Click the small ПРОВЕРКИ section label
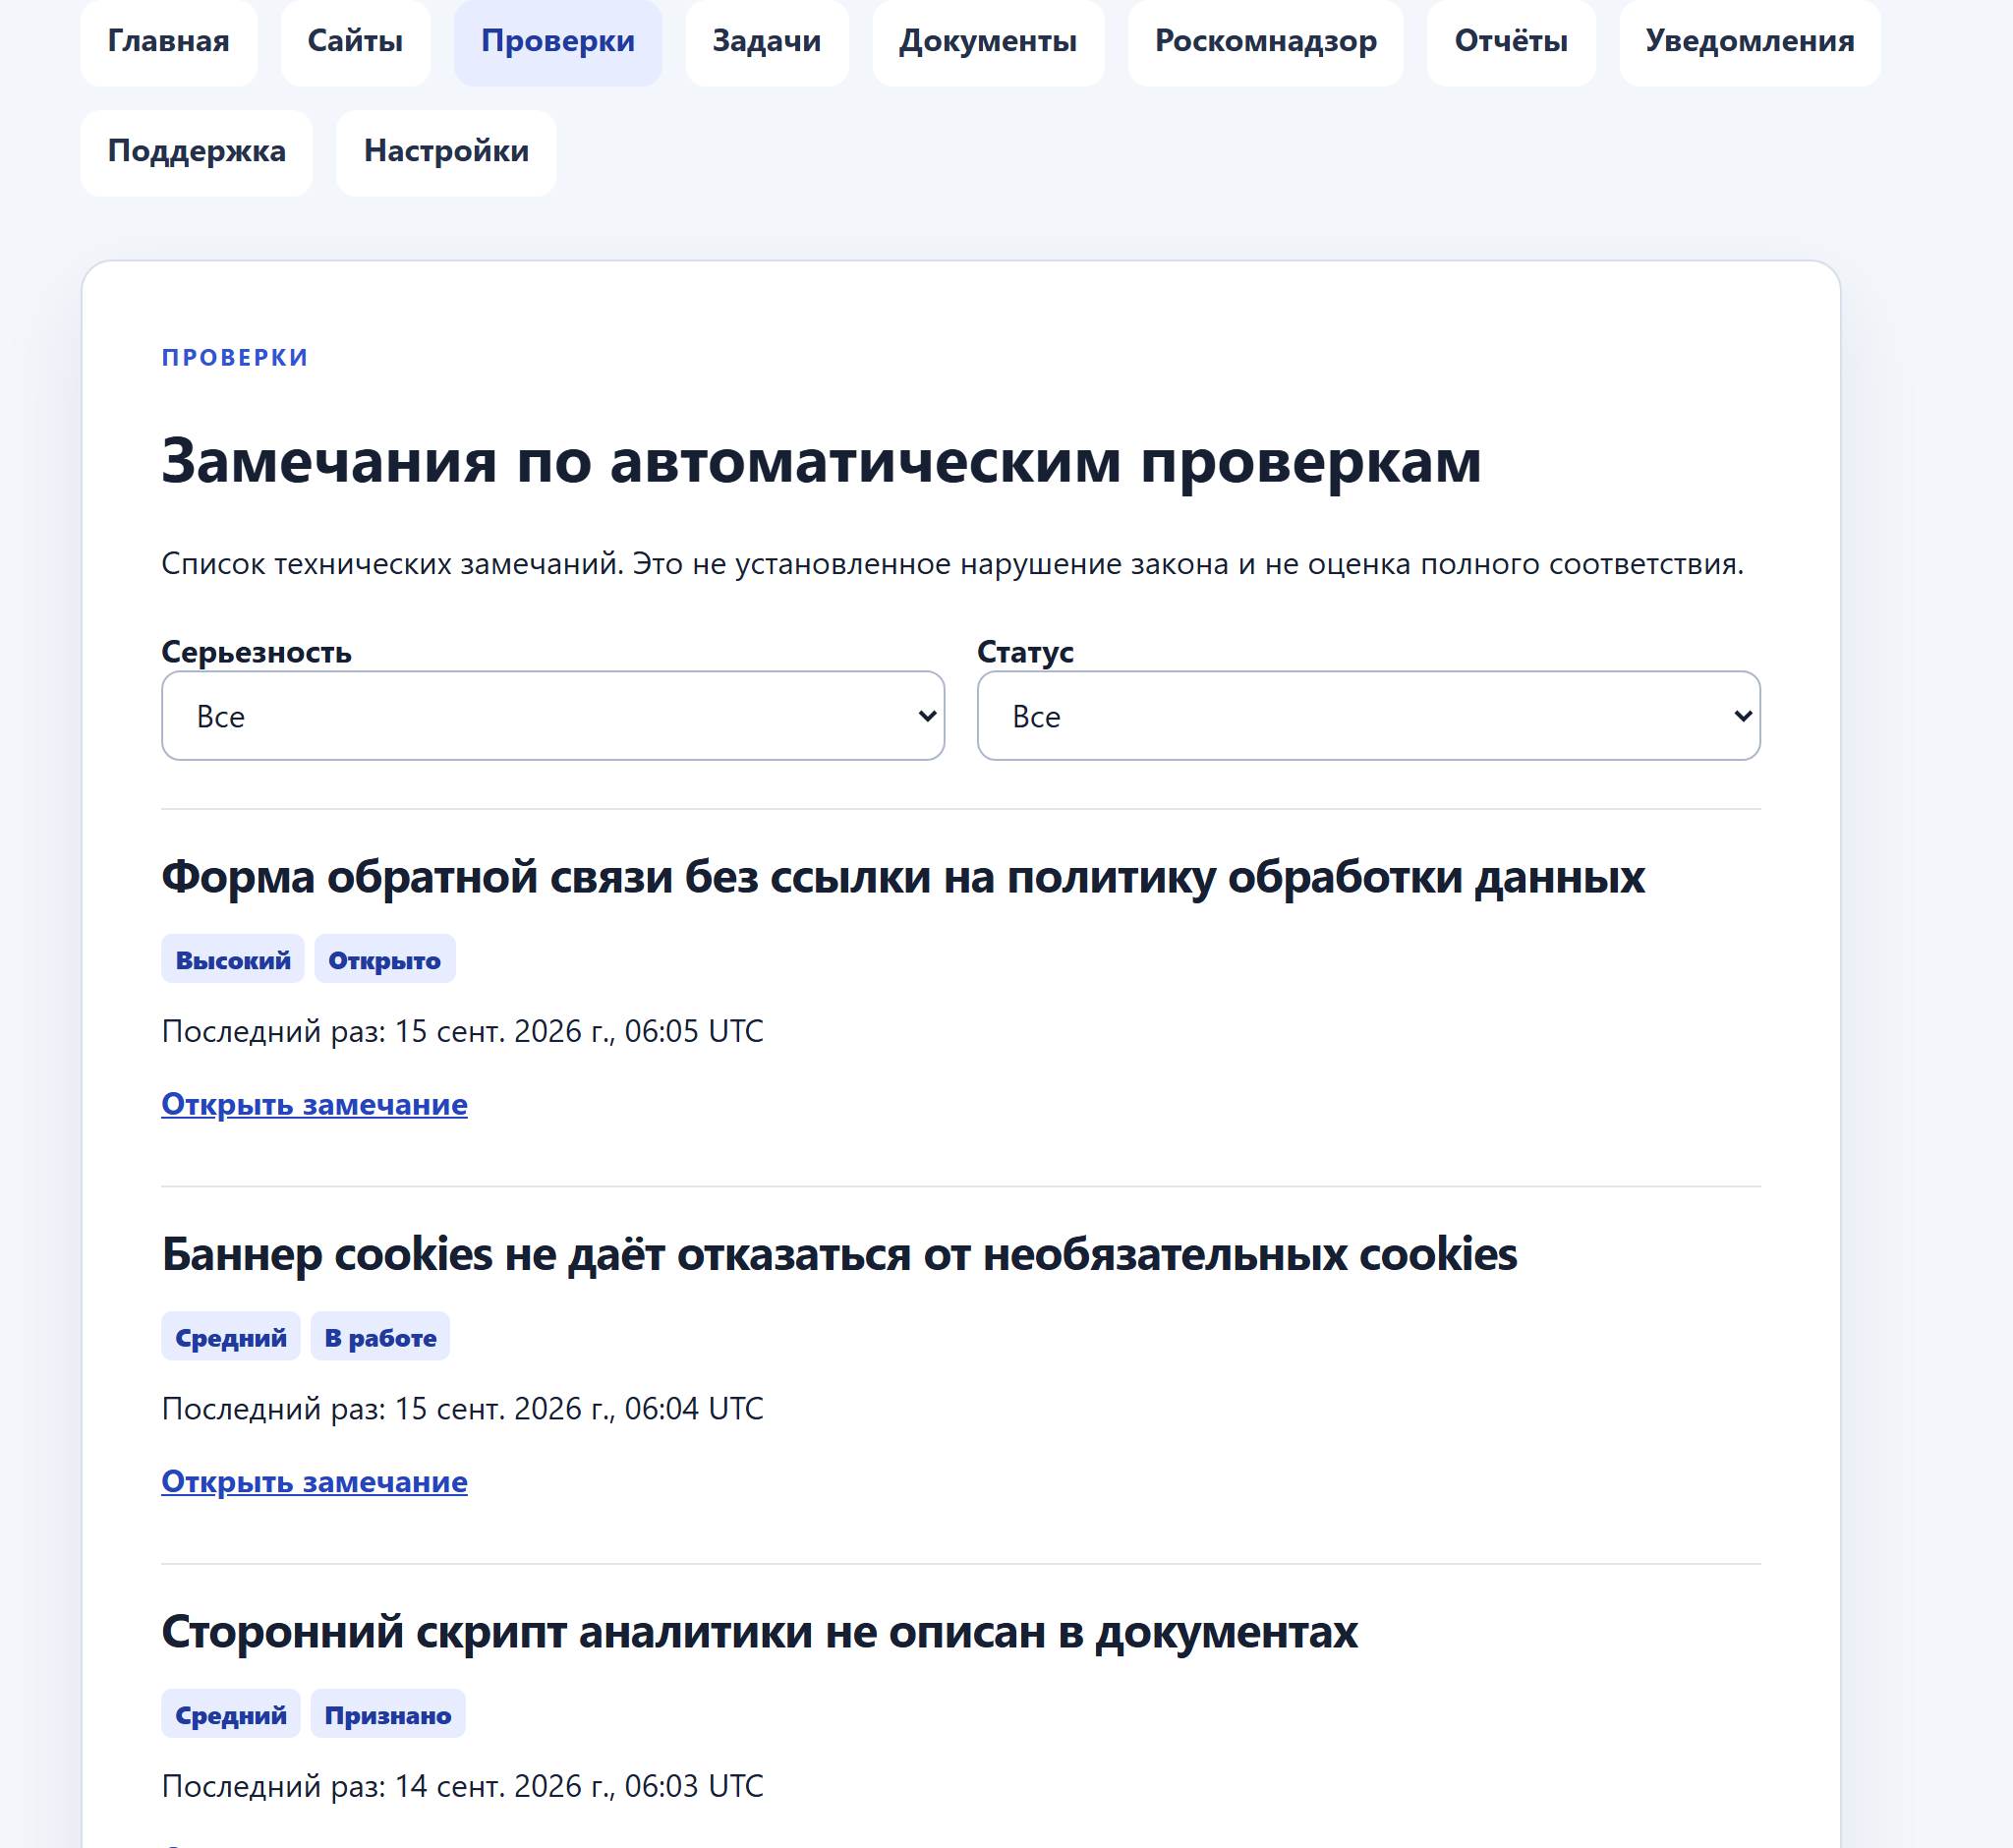 click(x=235, y=357)
